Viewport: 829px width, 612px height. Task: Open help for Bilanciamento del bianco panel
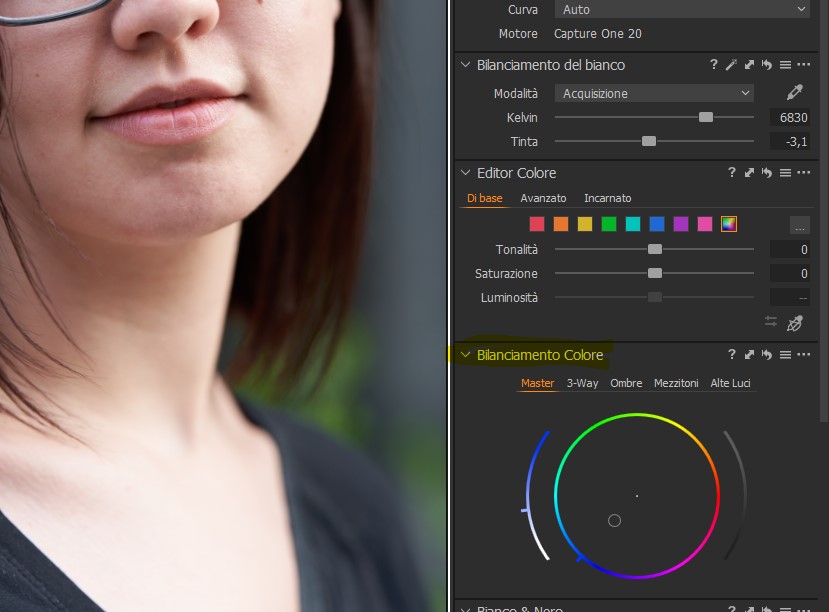714,64
